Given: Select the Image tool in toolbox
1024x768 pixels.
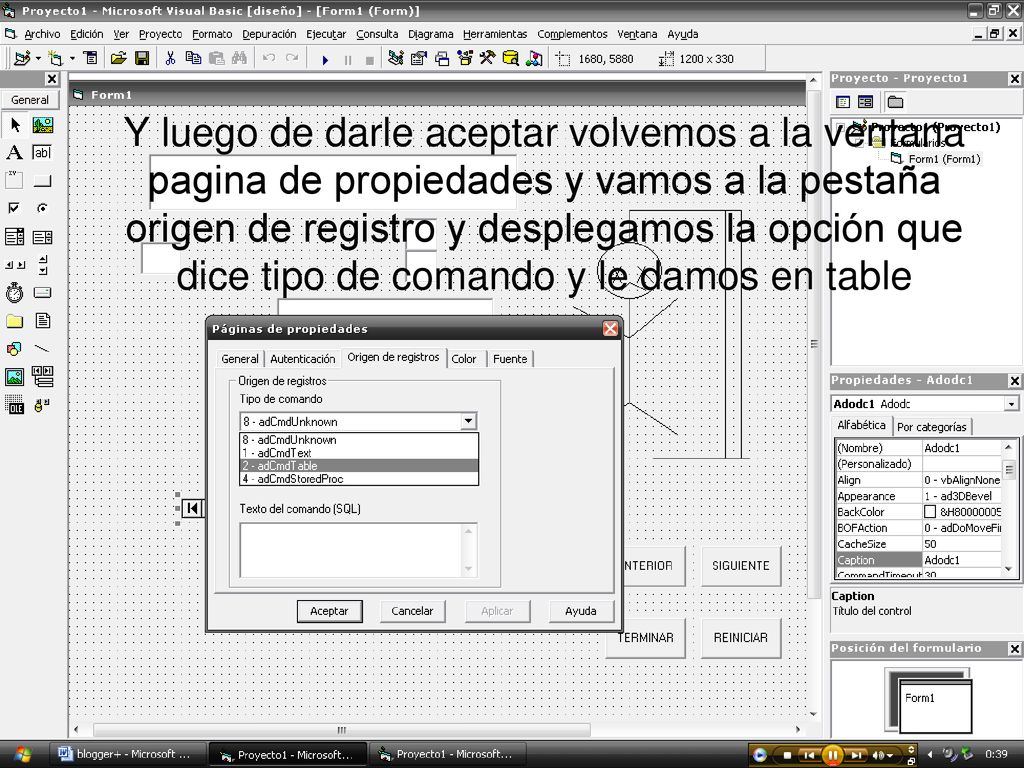Looking at the screenshot, I should coord(15,377).
